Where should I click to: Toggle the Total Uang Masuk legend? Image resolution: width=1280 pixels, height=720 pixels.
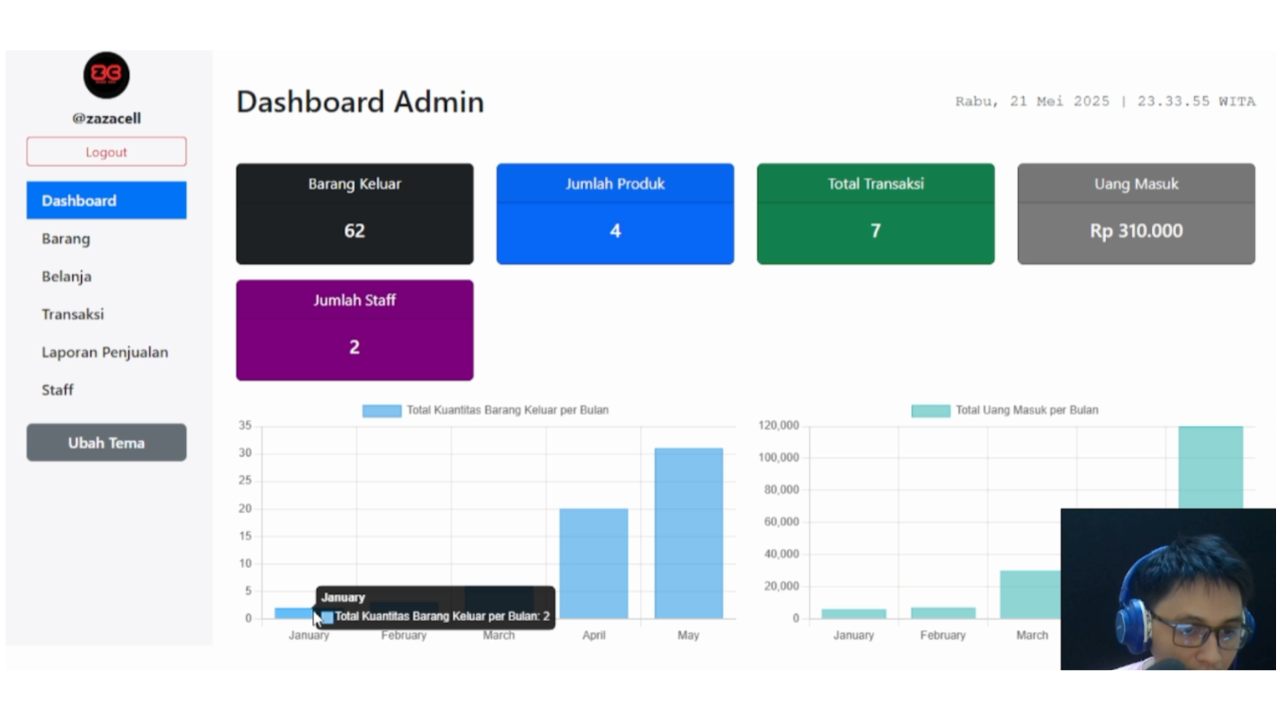(1005, 410)
